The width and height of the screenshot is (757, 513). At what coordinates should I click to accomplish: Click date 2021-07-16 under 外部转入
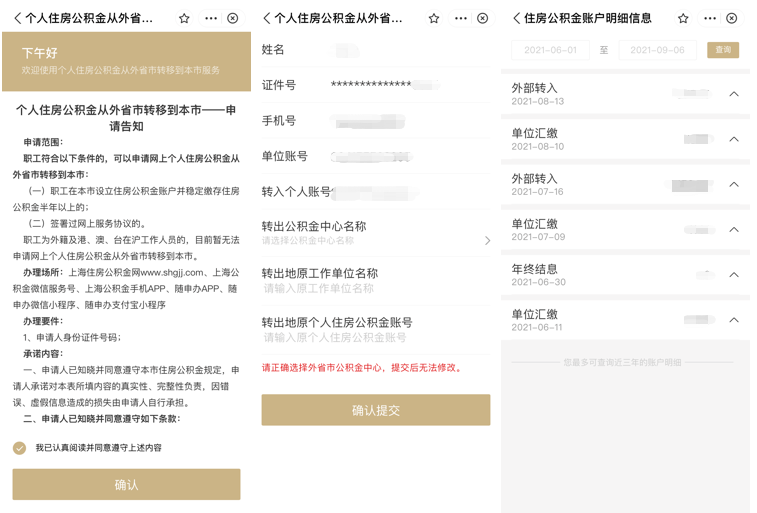click(537, 192)
